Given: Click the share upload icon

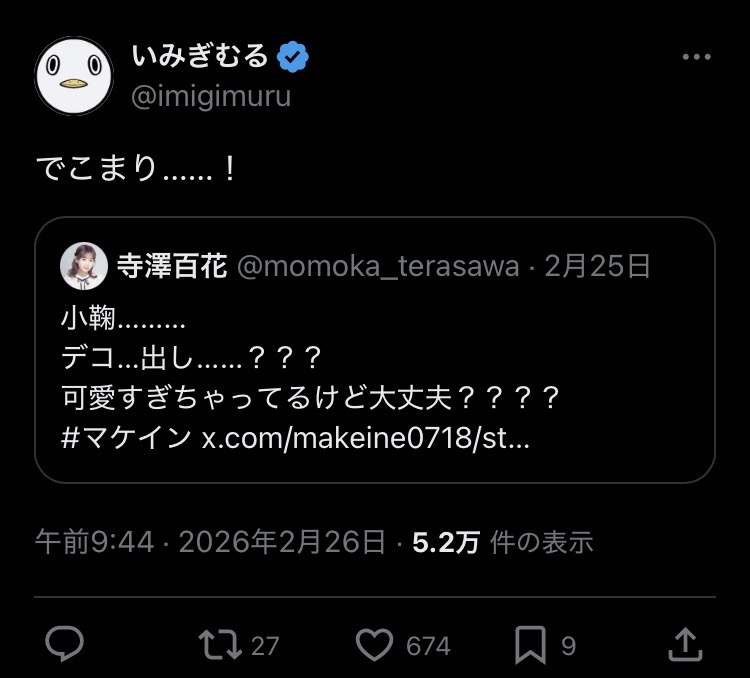Looking at the screenshot, I should point(684,644).
